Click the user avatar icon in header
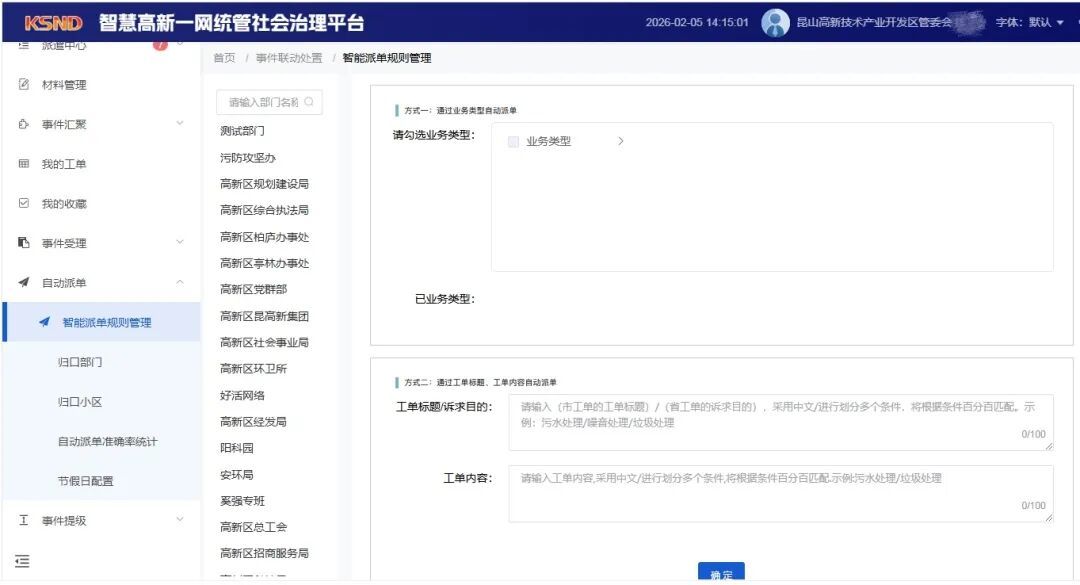Viewport: 1080px width, 585px height. 775,22
